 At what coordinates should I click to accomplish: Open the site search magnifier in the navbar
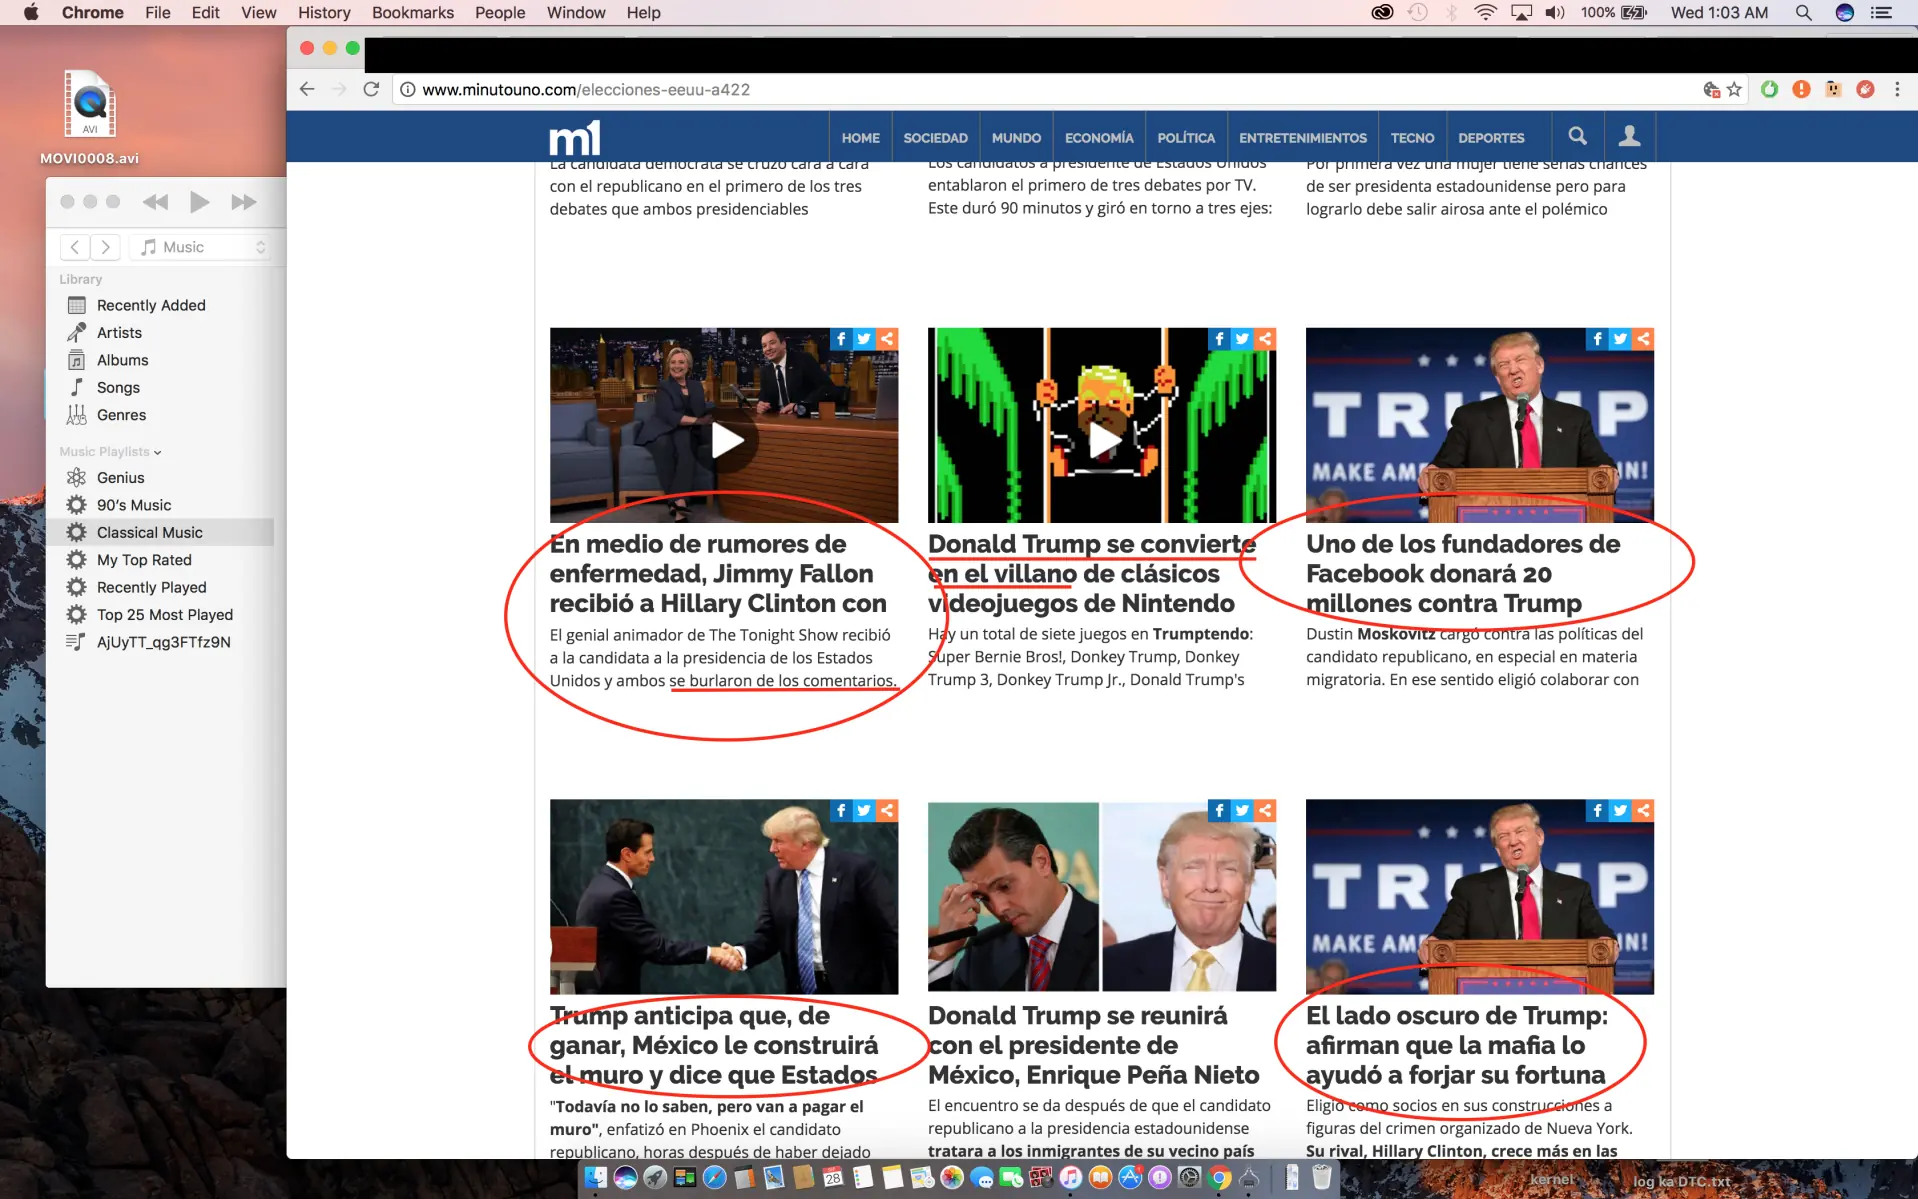1577,136
